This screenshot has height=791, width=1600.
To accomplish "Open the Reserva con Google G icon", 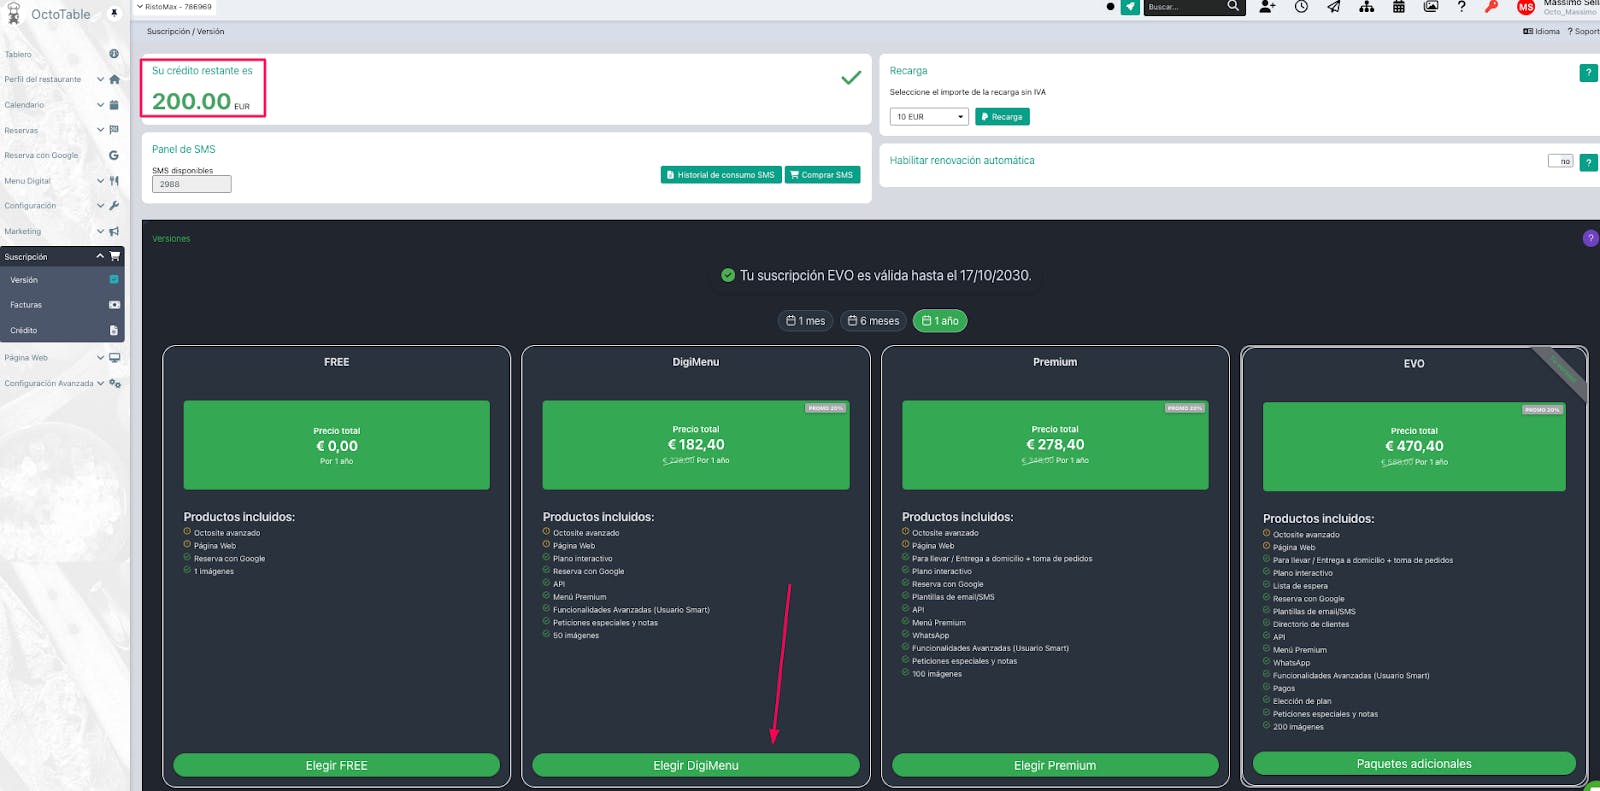I will (114, 155).
